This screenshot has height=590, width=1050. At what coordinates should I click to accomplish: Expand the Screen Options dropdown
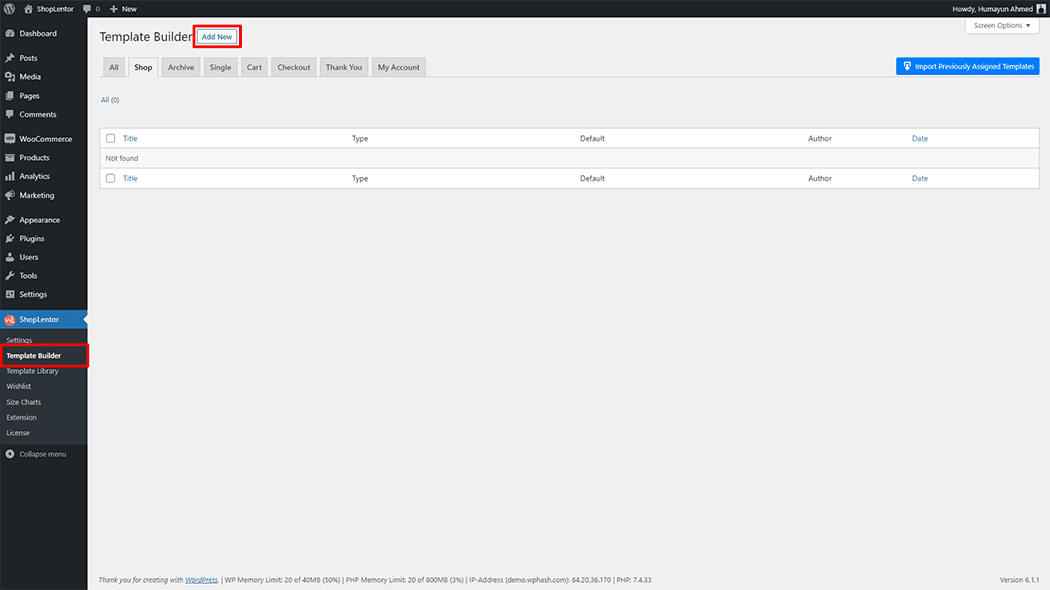point(1001,26)
